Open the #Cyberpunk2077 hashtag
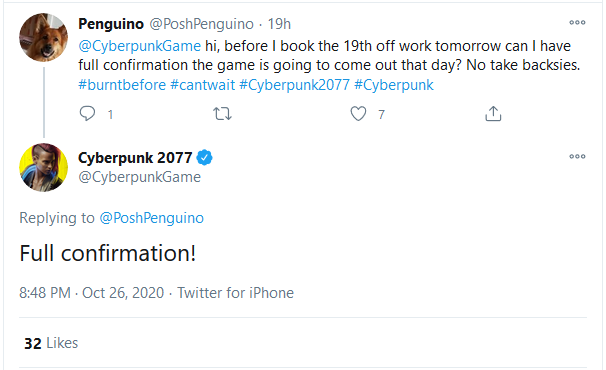The width and height of the screenshot is (606, 370). (294, 85)
